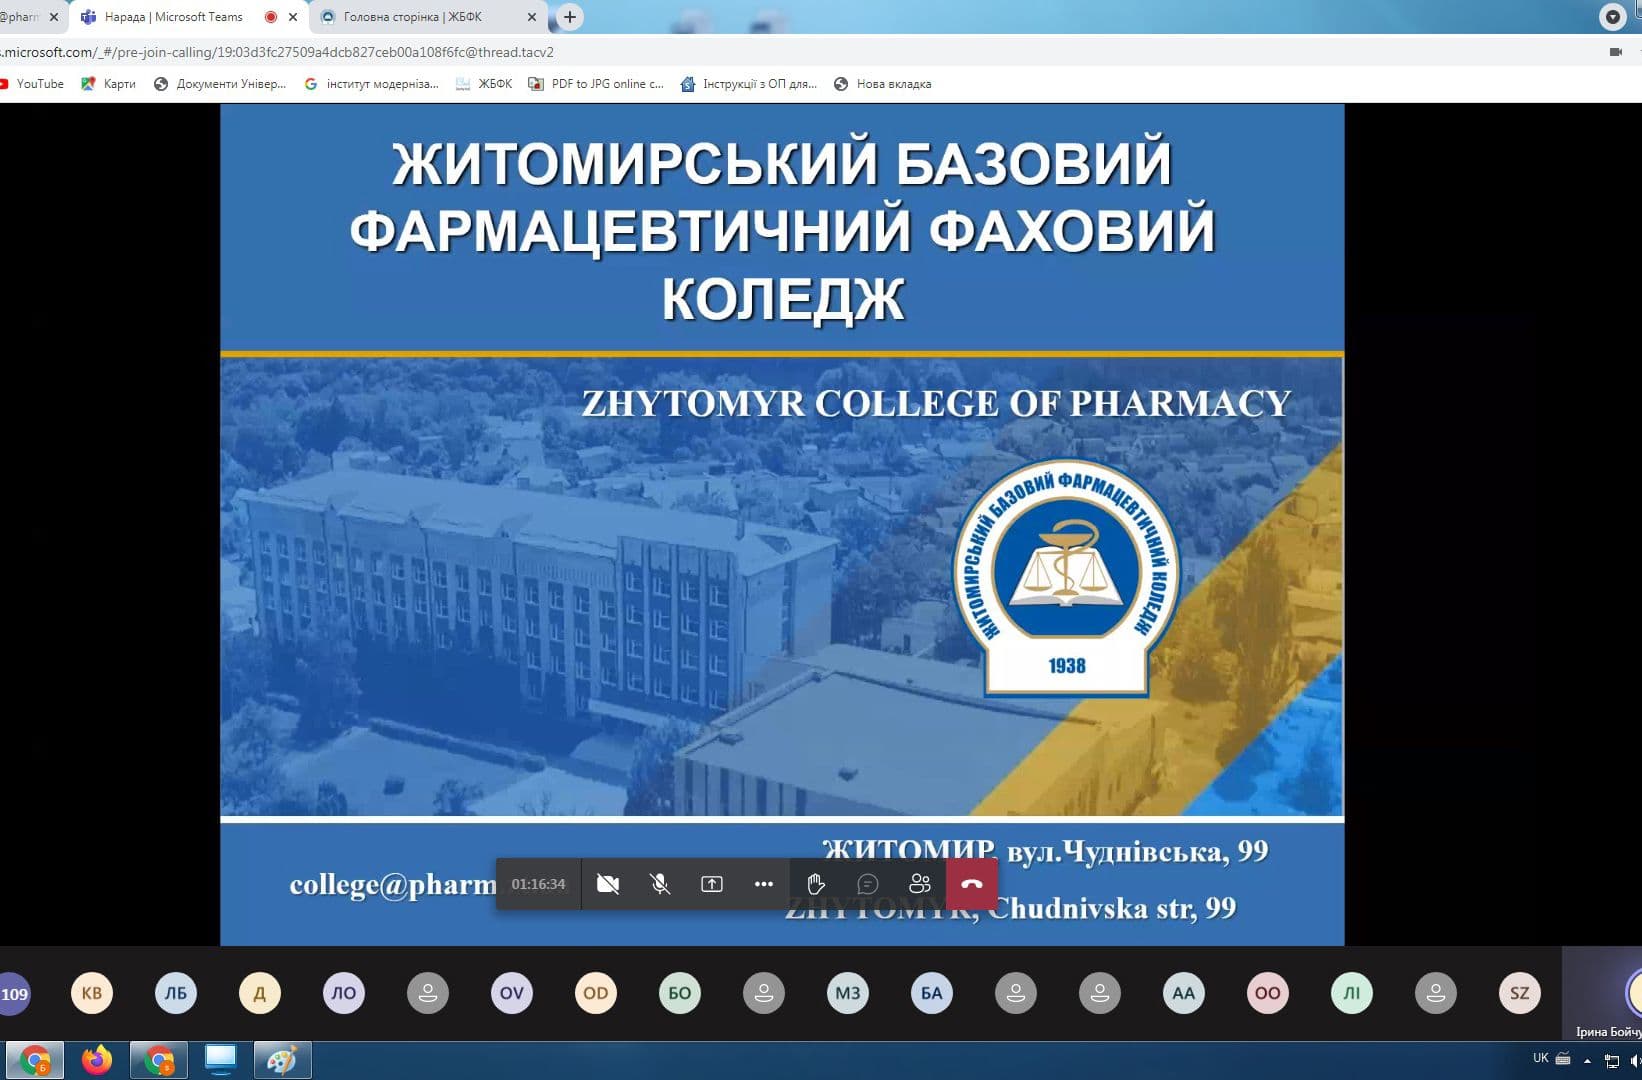Show hidden system tray icons arrow

tap(1587, 1061)
